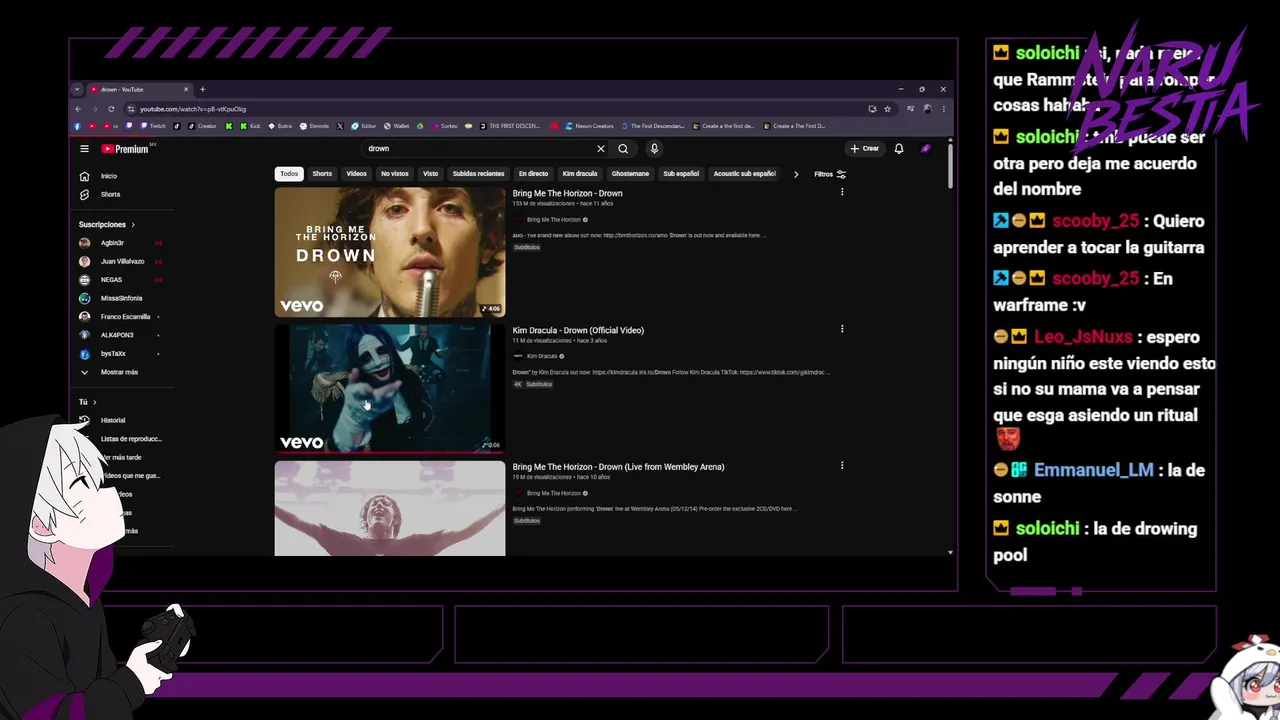Image resolution: width=1280 pixels, height=720 pixels.
Task: Start voice search with the microphone icon
Action: coord(654,149)
